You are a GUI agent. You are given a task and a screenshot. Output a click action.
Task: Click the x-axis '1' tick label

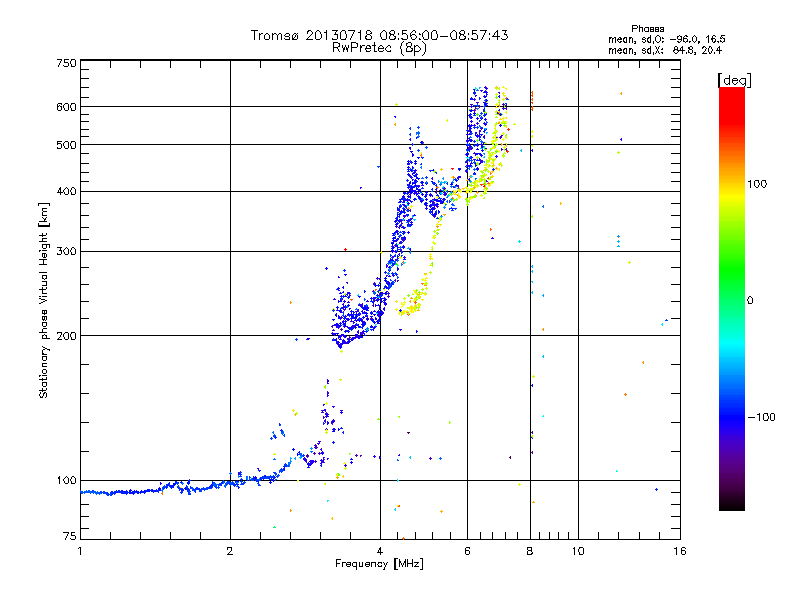80,551
